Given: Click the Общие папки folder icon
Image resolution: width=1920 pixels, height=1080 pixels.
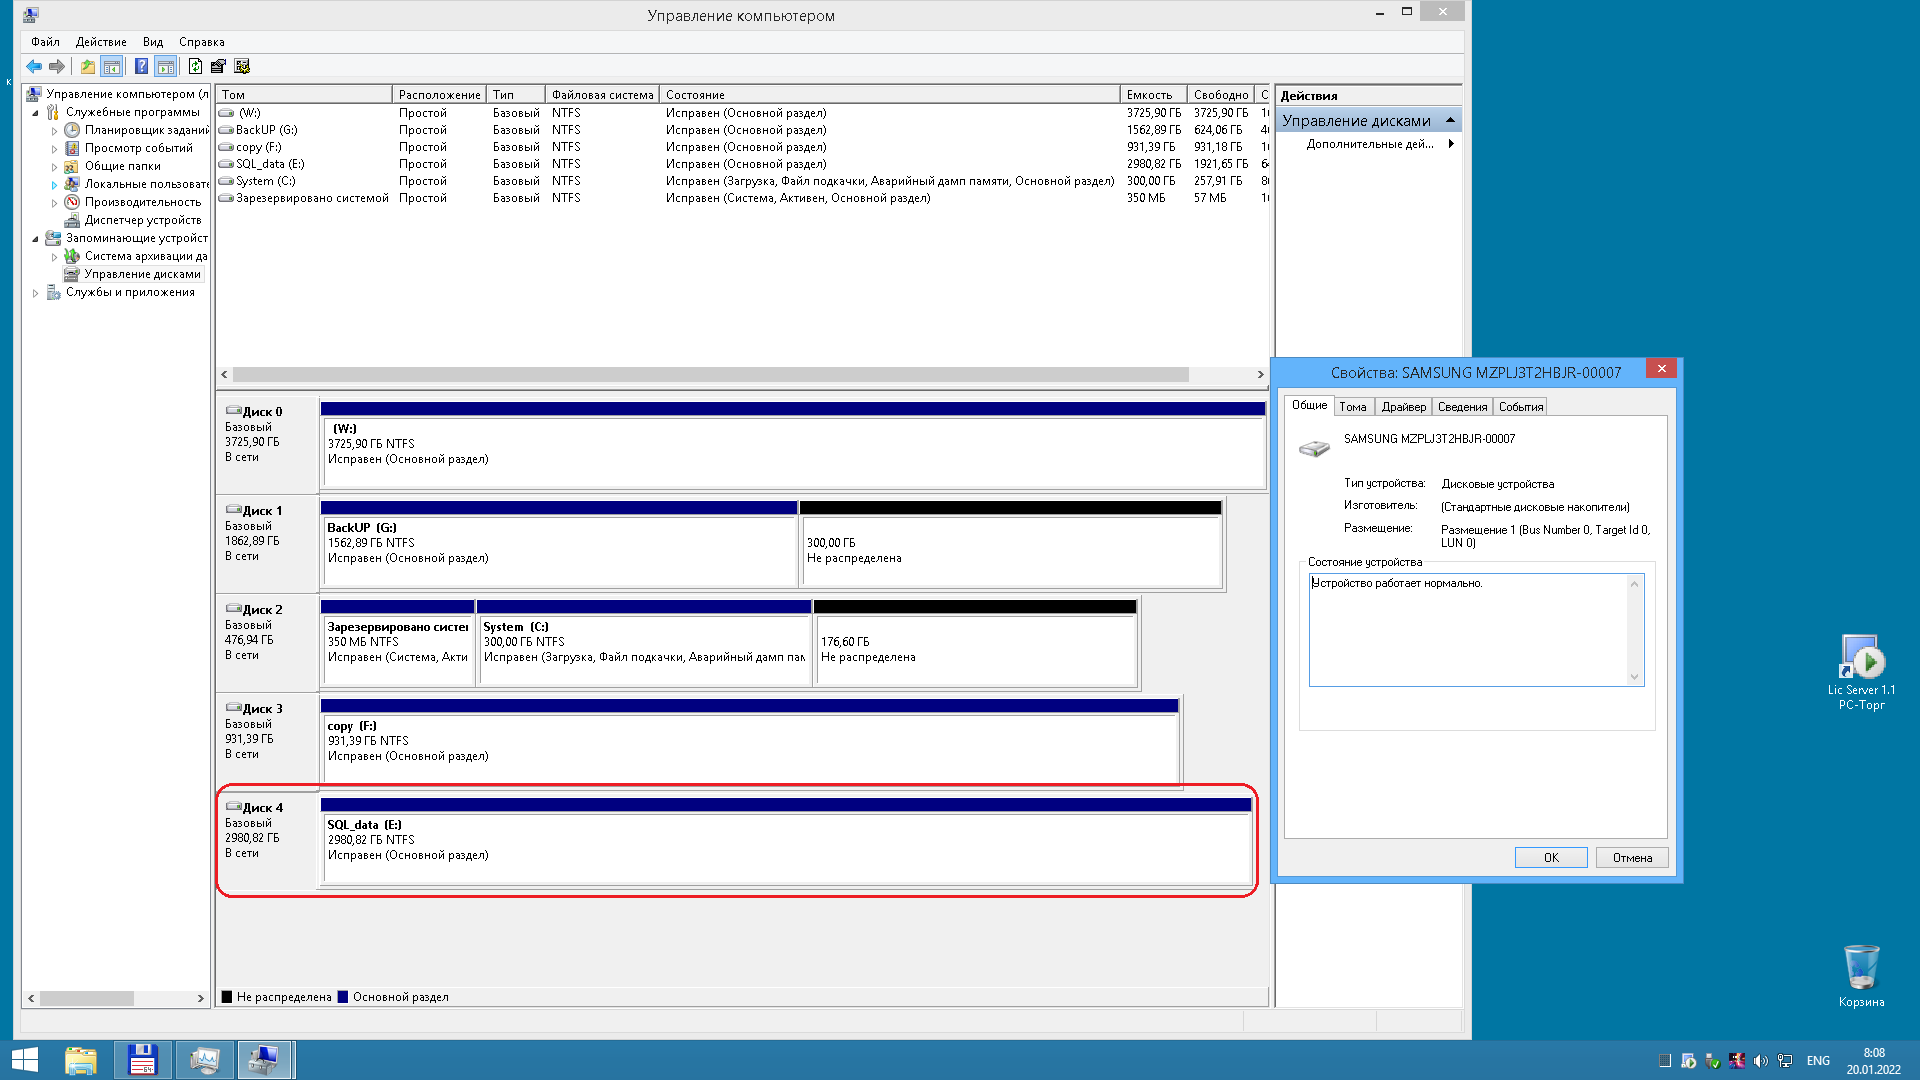Looking at the screenshot, I should pyautogui.click(x=72, y=166).
